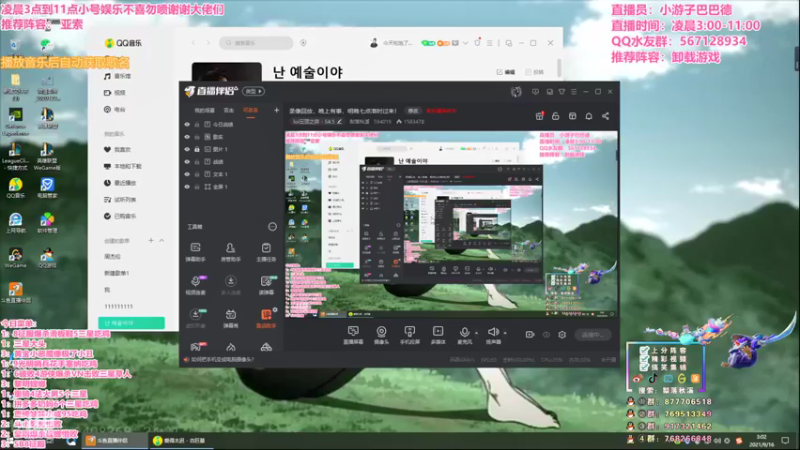This screenshot has height=450, width=800.
Task: Click the notification bell icon
Action: [589, 116]
